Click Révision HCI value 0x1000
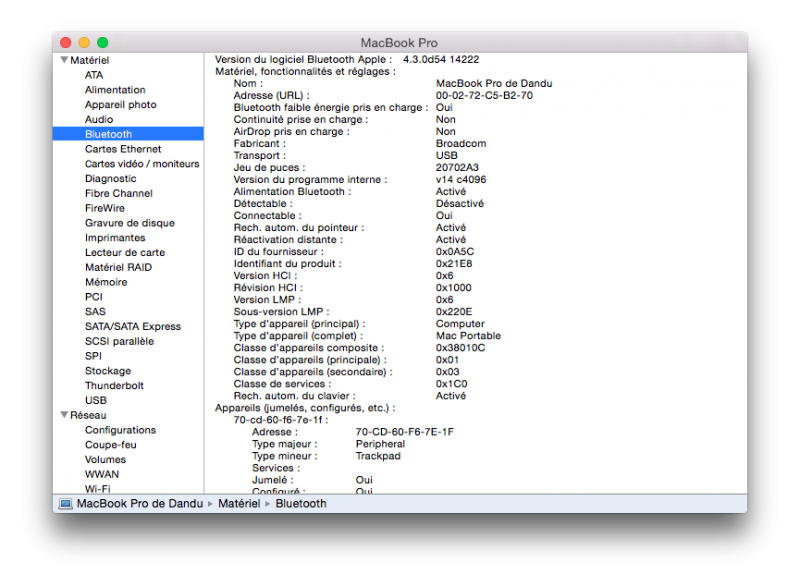This screenshot has height=586, width=800. point(454,288)
